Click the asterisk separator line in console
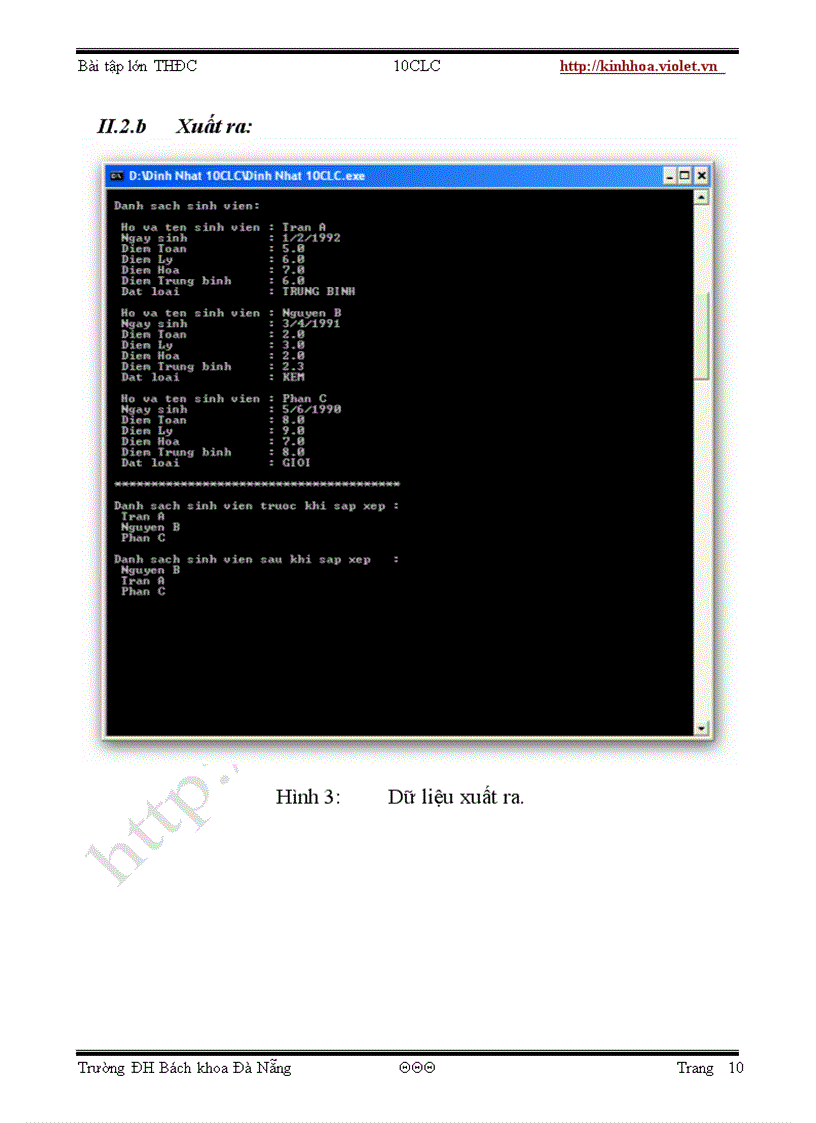This screenshot has width=816, height=1123. 257,484
